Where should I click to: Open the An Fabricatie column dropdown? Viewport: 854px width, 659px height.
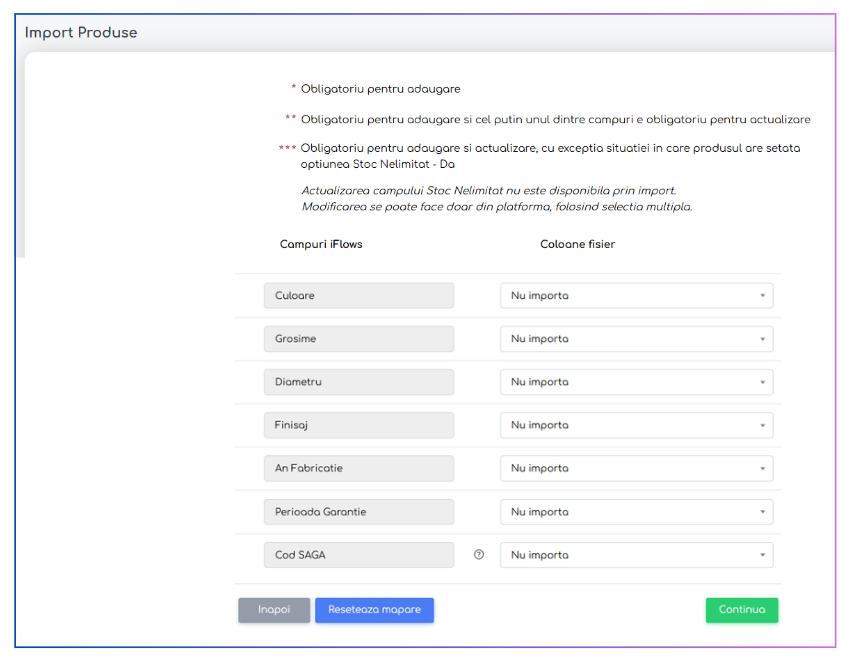[x=636, y=468]
